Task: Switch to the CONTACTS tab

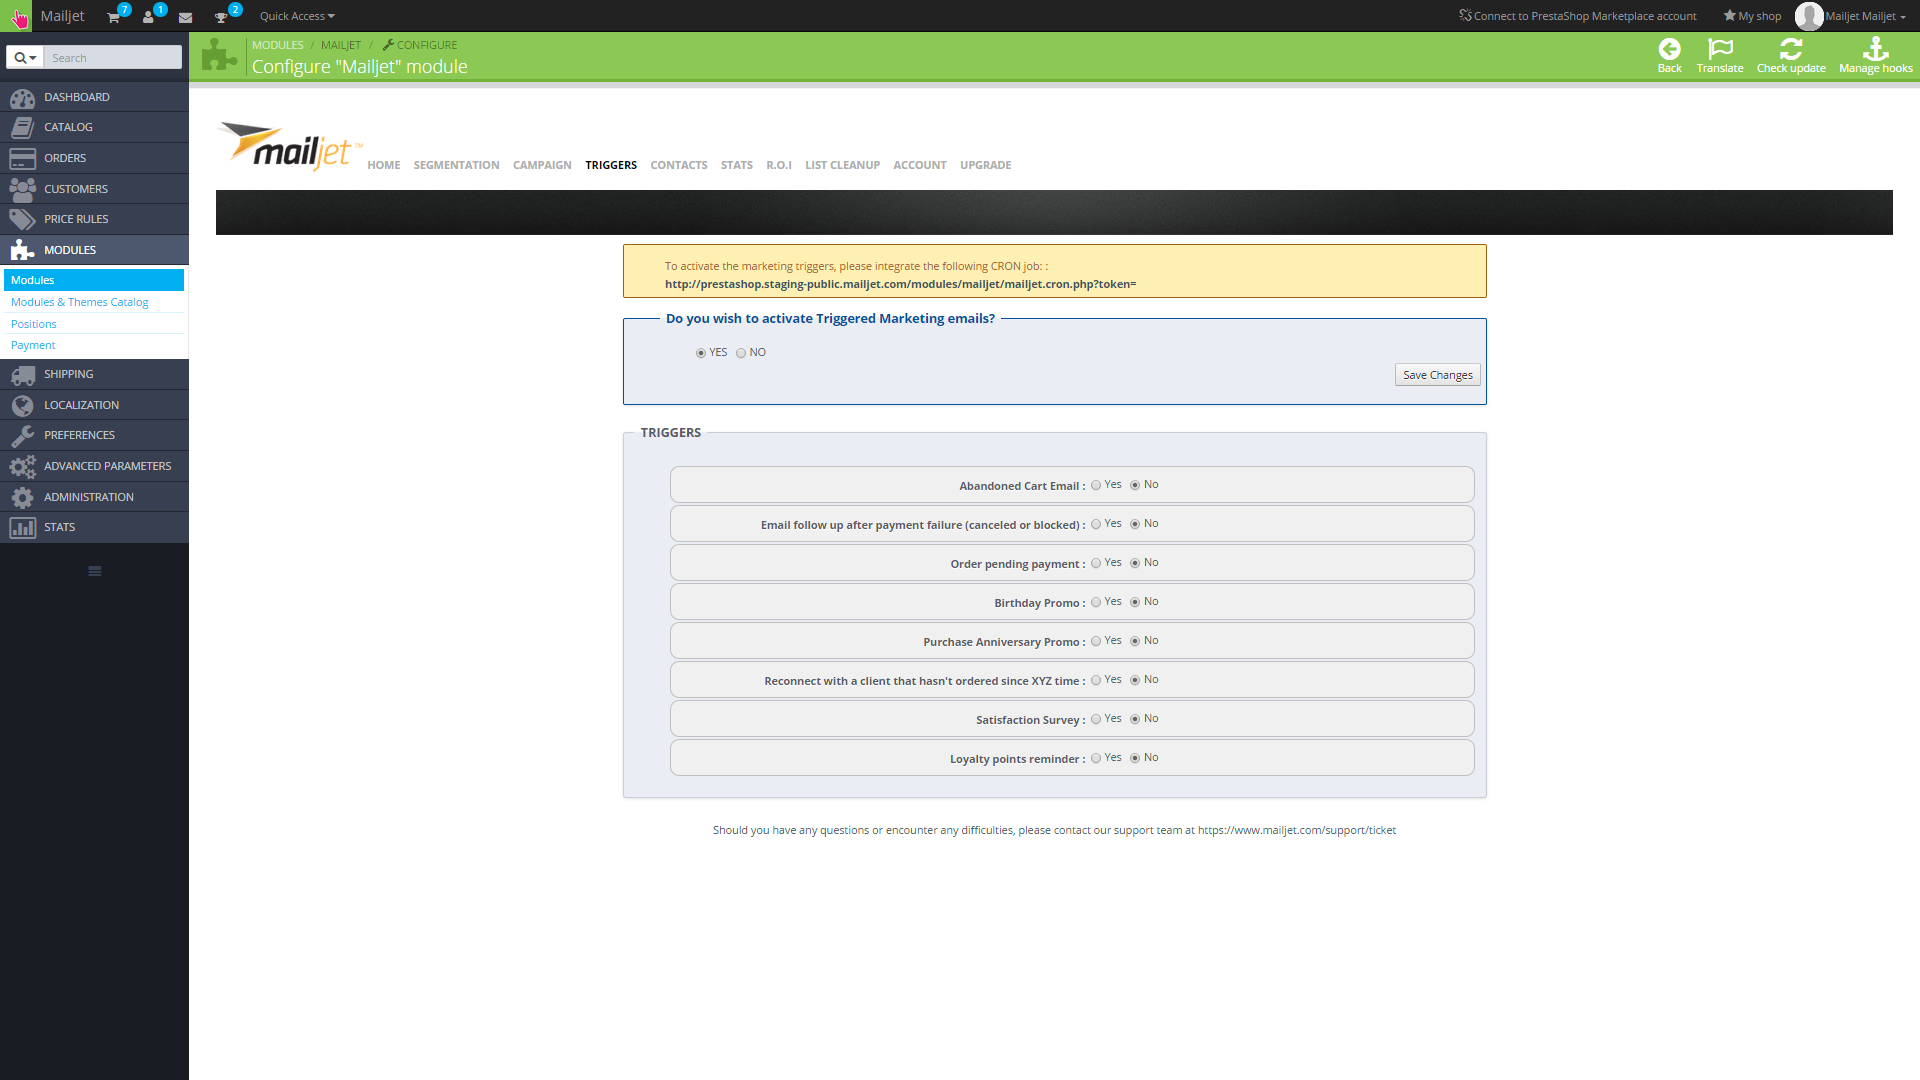Action: pyautogui.click(x=679, y=165)
